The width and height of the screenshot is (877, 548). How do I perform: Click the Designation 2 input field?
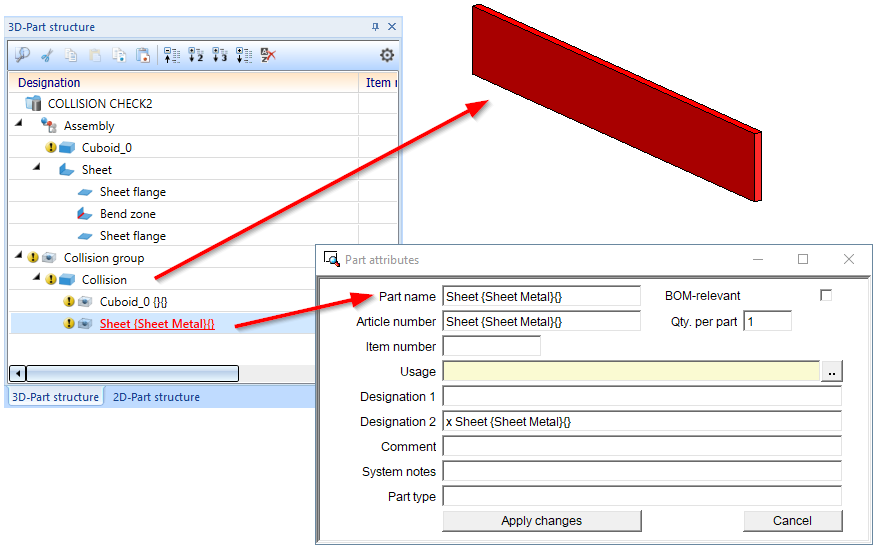pos(642,421)
